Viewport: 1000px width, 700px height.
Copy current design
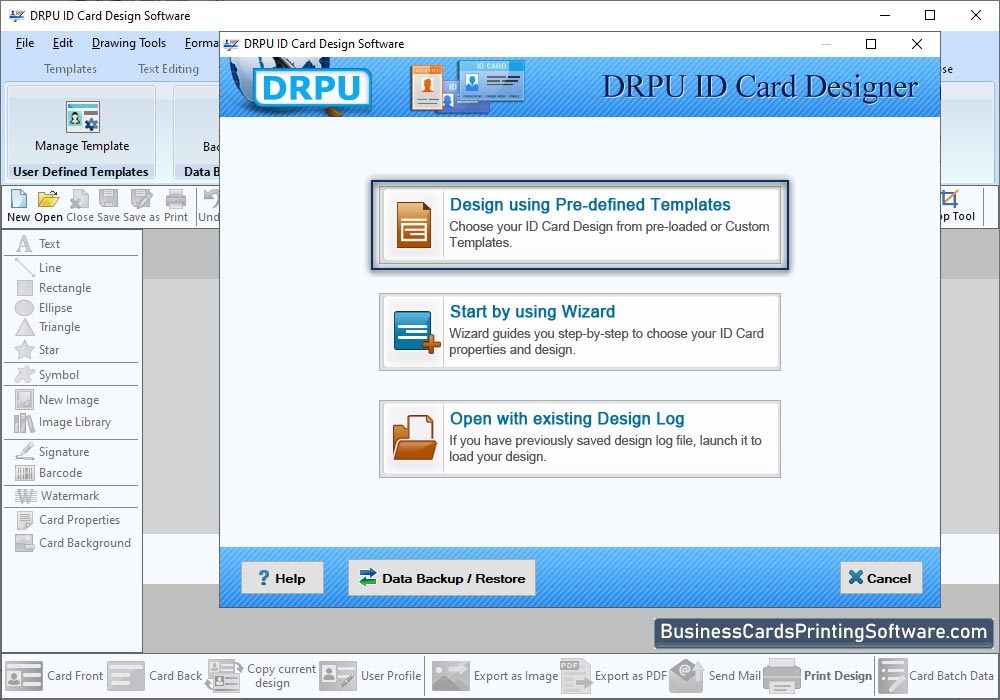[x=261, y=676]
